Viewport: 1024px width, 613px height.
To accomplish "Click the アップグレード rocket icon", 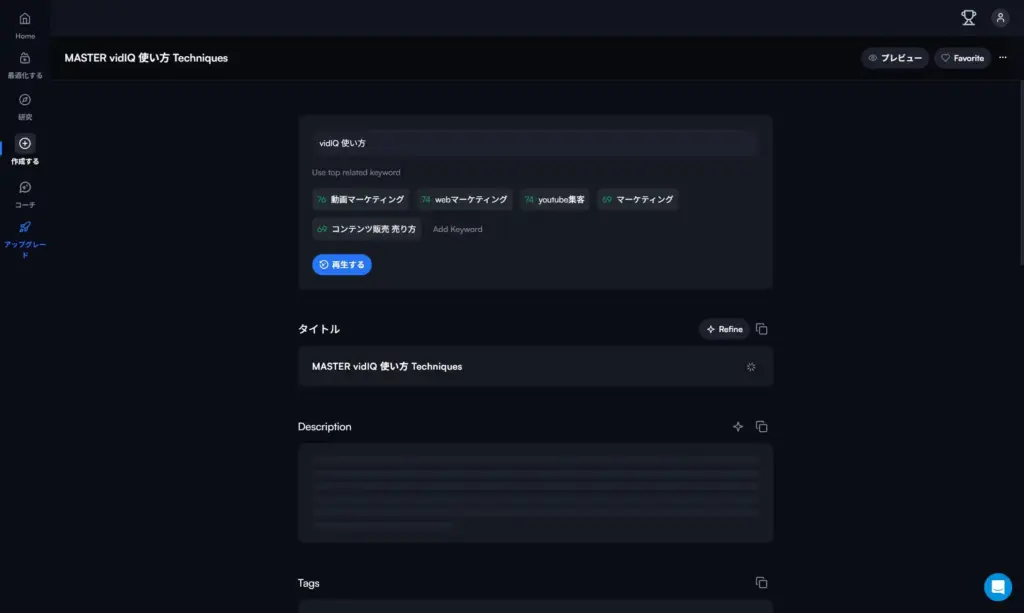I will point(25,227).
